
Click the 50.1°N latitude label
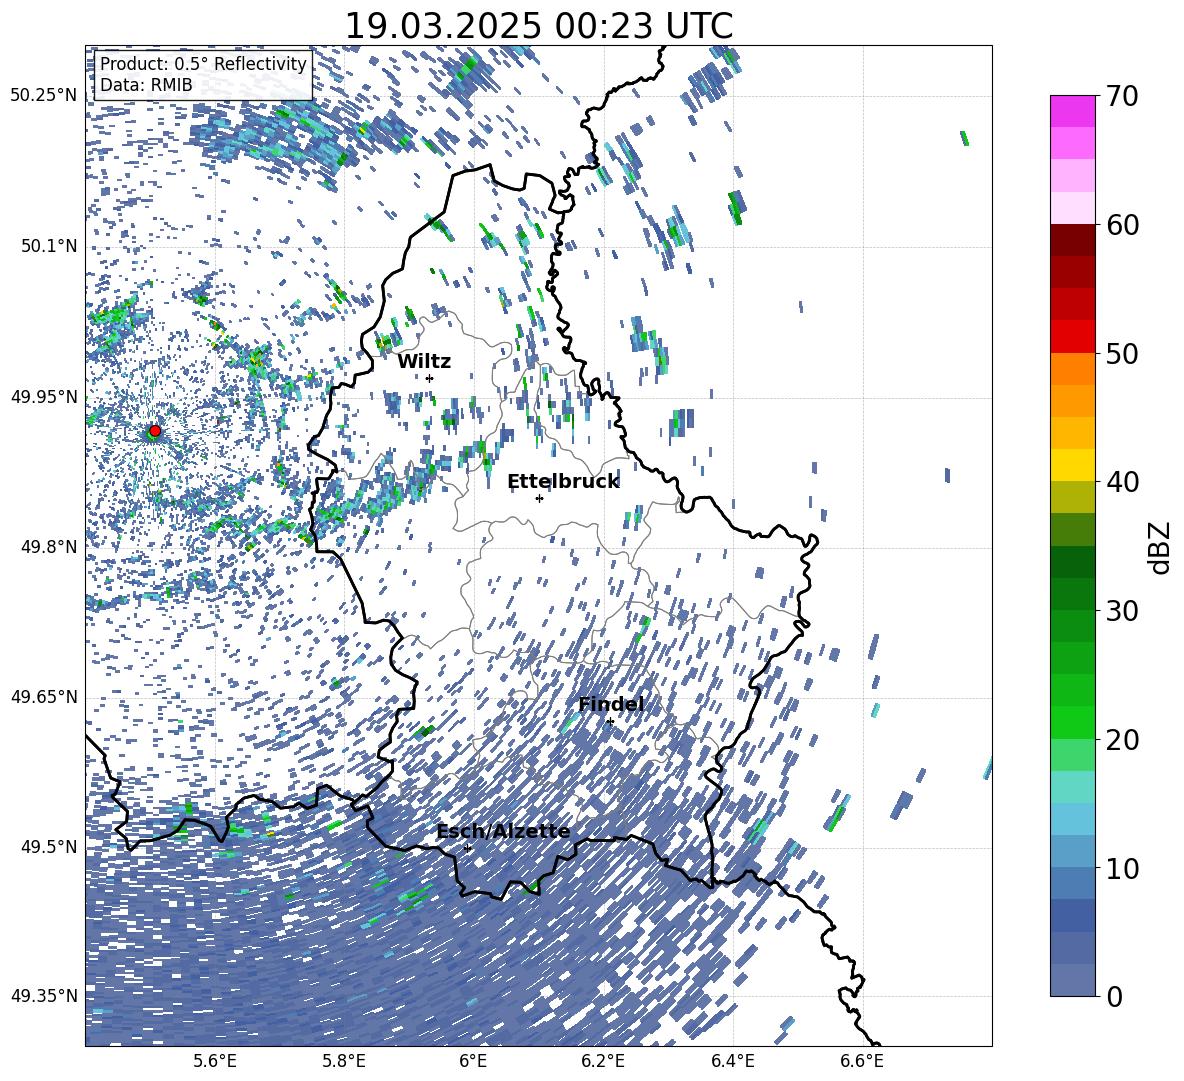pyautogui.click(x=49, y=246)
